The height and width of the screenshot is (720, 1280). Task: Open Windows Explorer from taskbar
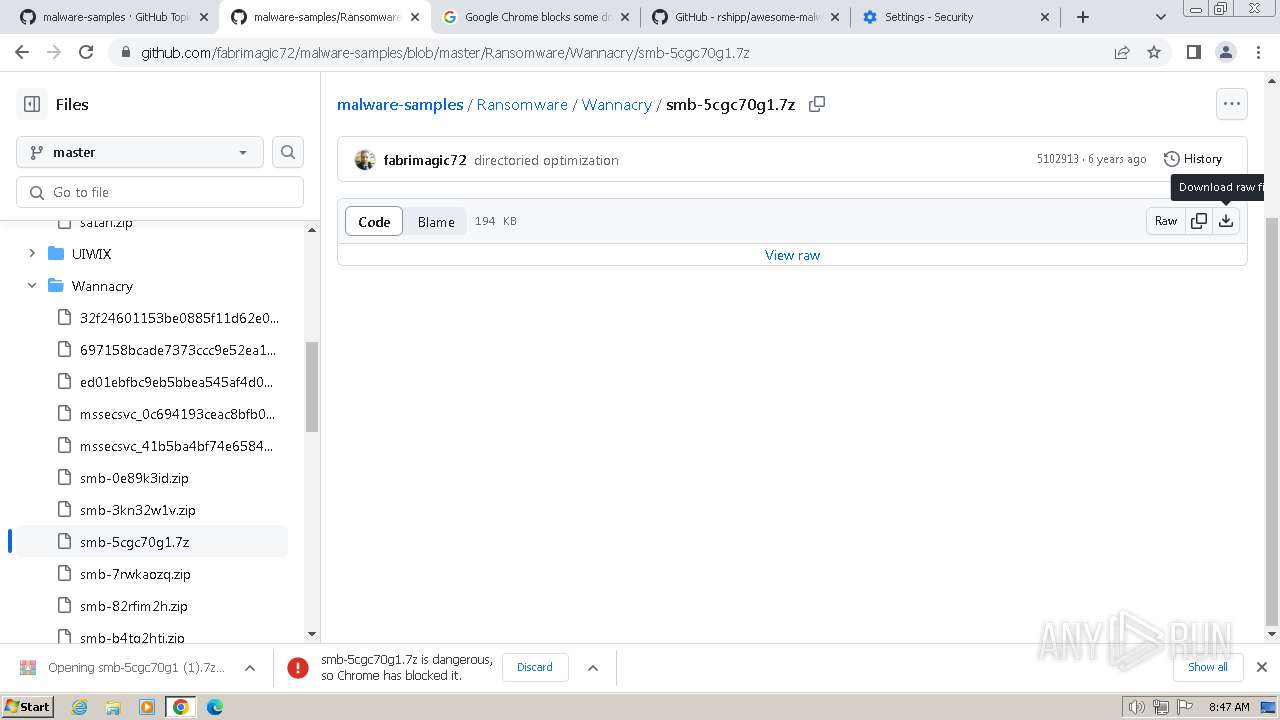pos(113,707)
